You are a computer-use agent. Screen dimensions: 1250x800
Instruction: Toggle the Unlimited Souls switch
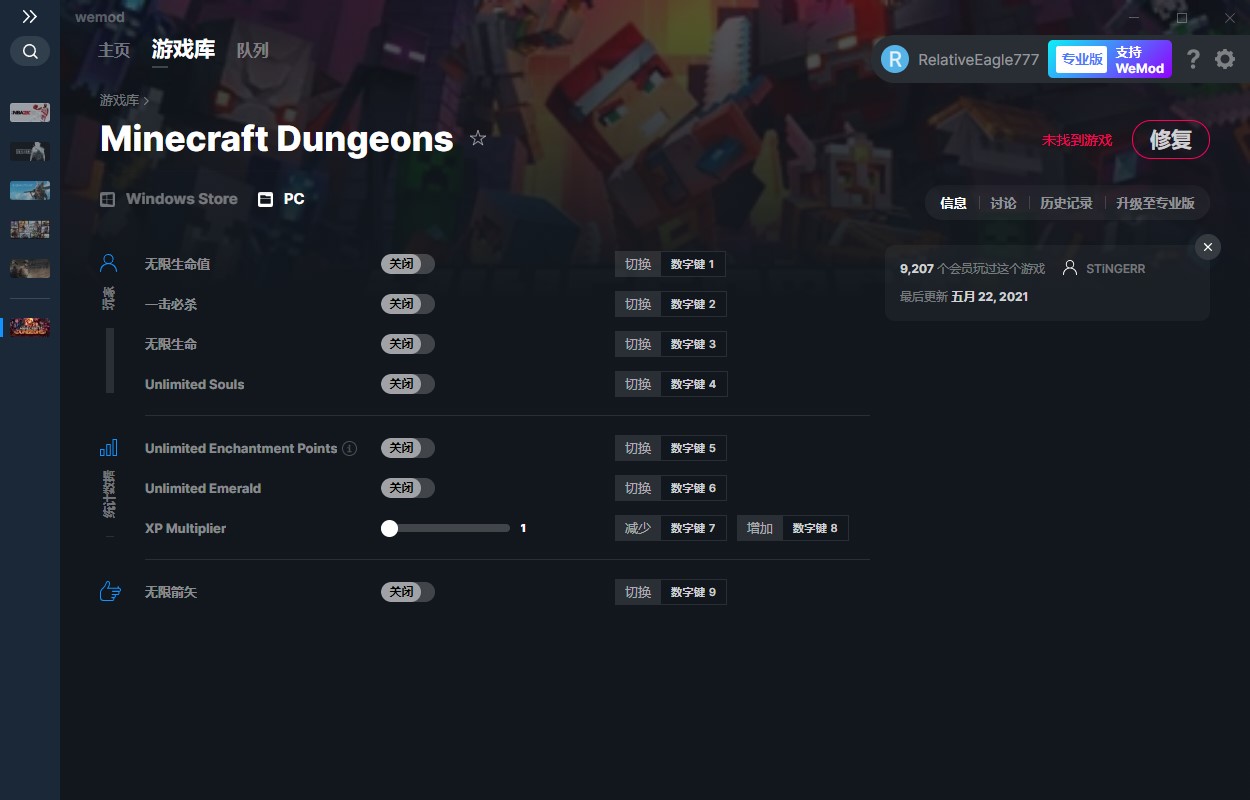[408, 384]
